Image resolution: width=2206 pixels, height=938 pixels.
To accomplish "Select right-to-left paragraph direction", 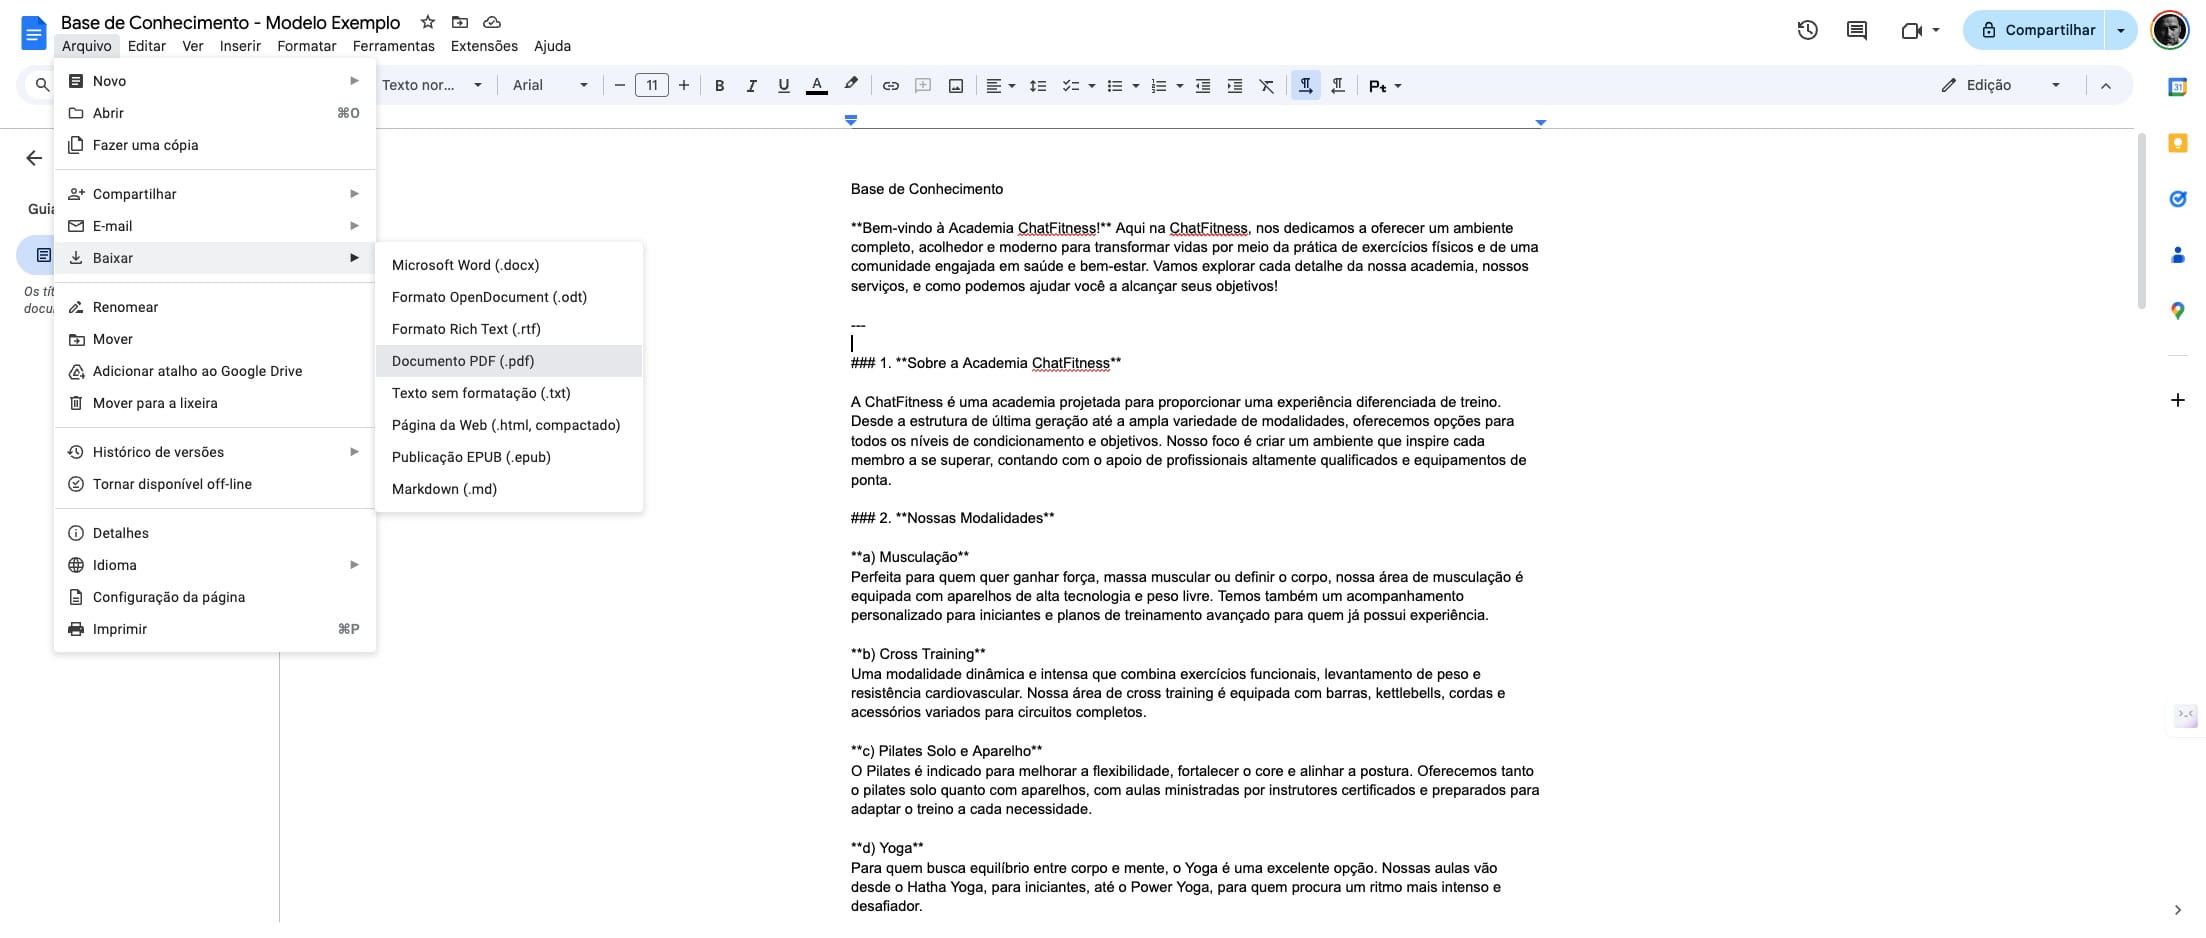I will [1338, 86].
